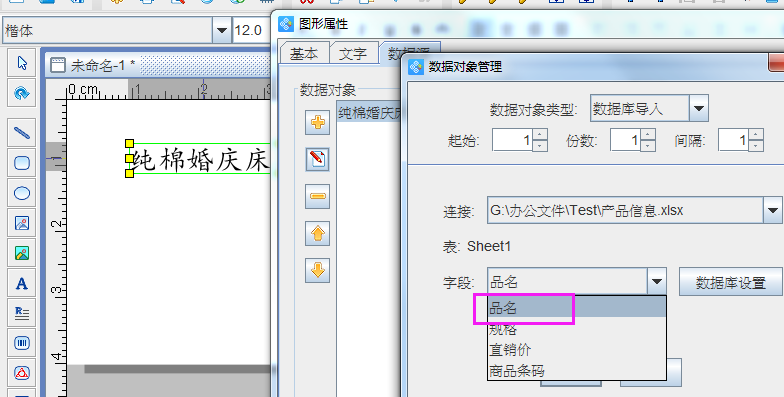
Task: Activate the text A tool
Action: pyautogui.click(x=22, y=283)
